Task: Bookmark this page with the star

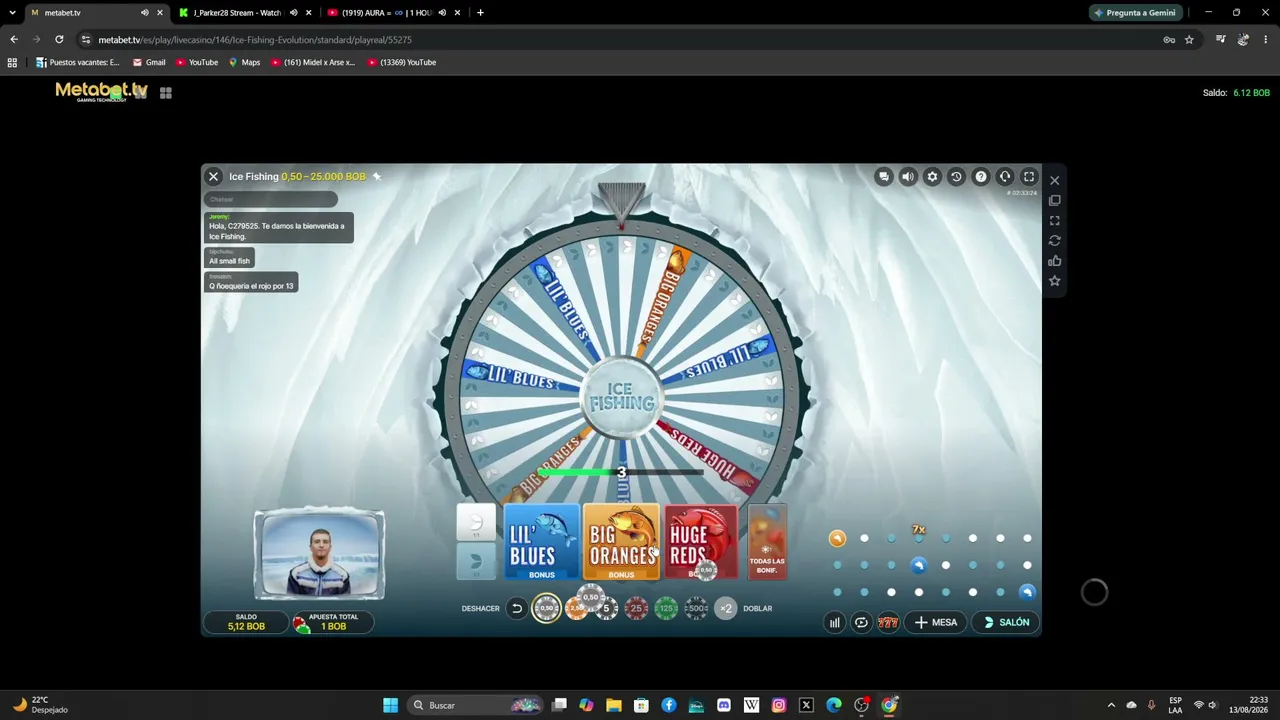Action: [1189, 40]
